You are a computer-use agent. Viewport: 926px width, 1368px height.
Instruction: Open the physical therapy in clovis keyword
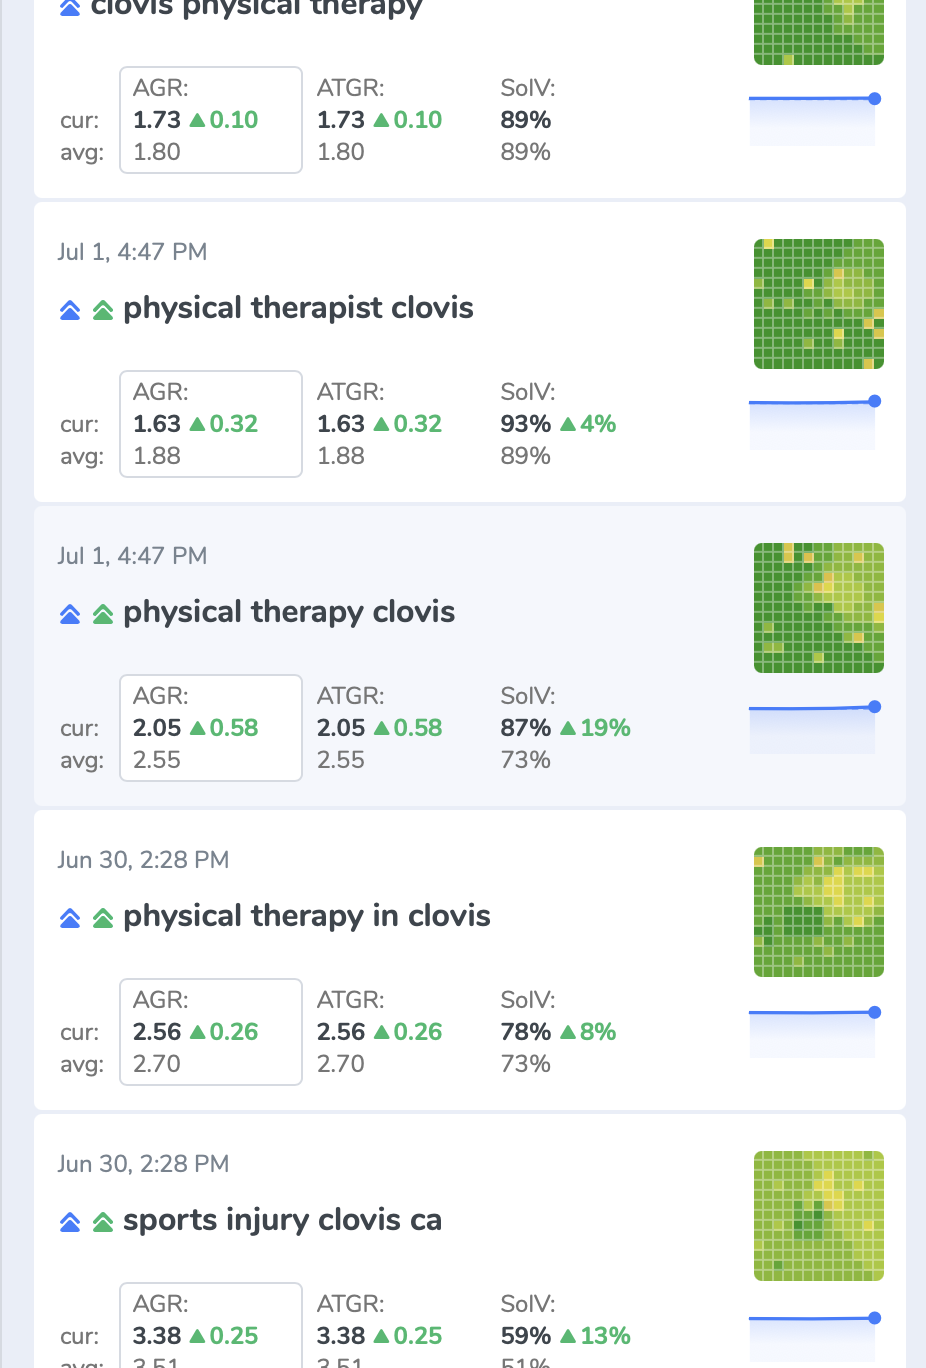(x=307, y=916)
